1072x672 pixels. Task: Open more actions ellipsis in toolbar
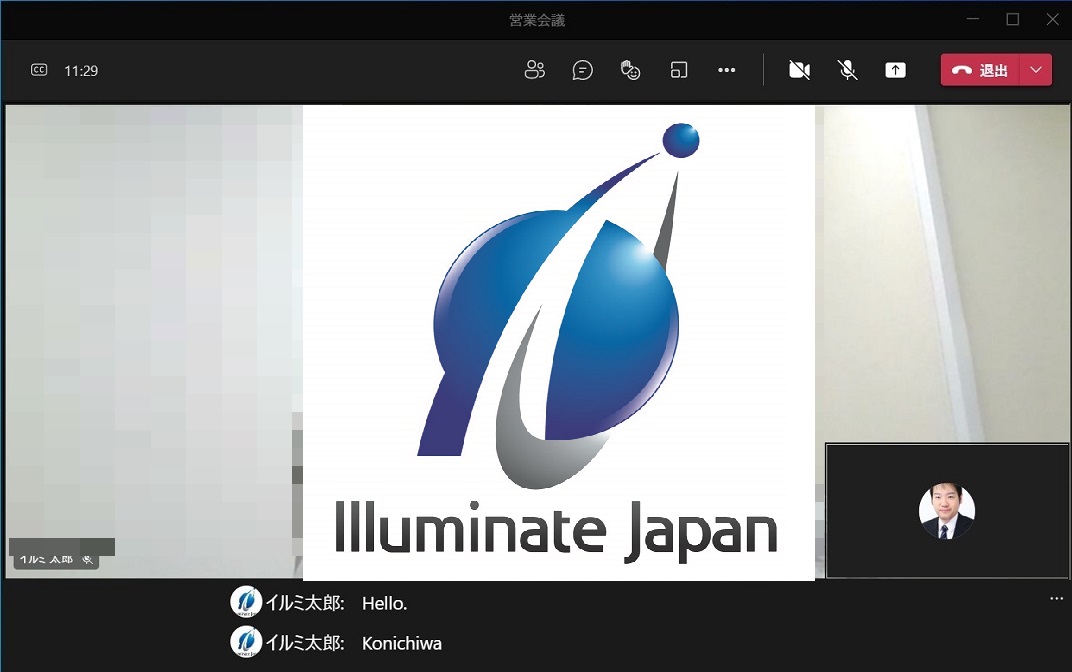pos(726,70)
